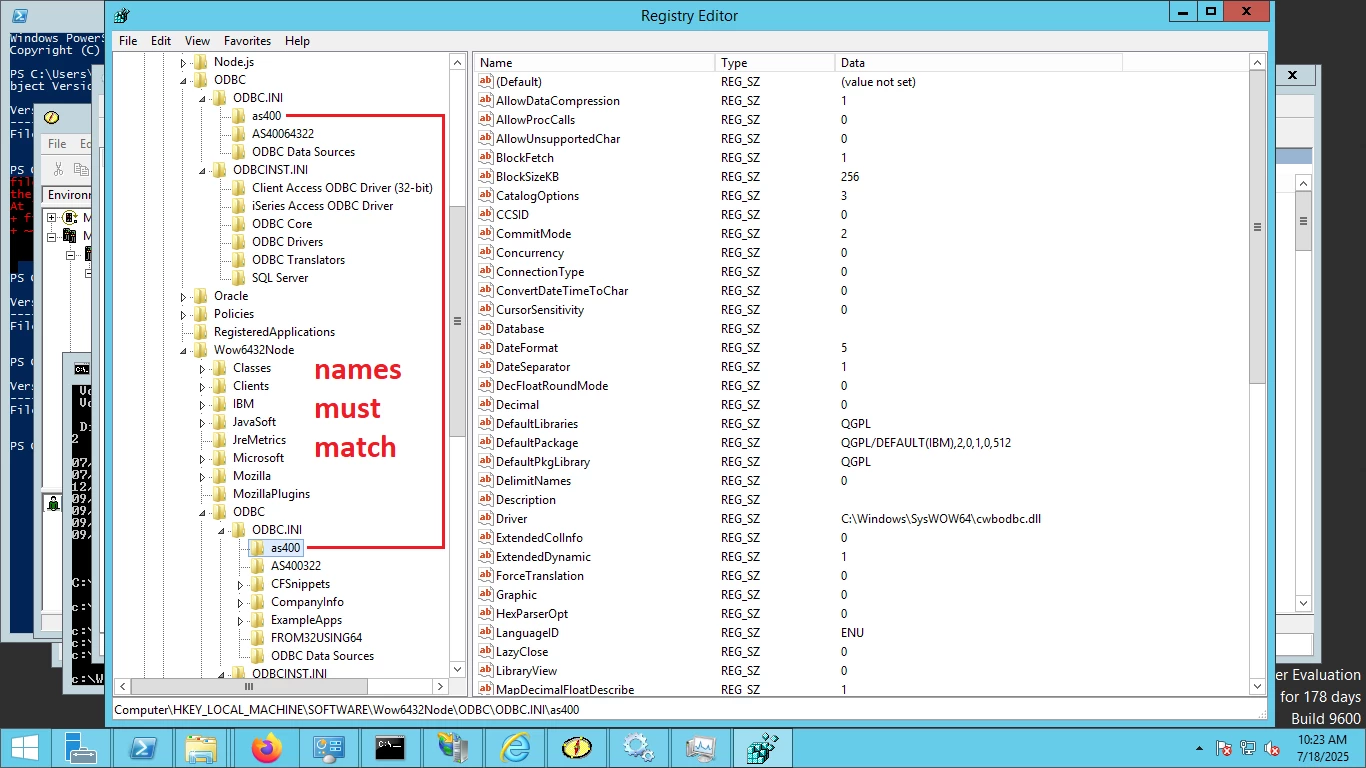This screenshot has height=768, width=1366.
Task: Open the Favorites menu
Action: [247, 41]
